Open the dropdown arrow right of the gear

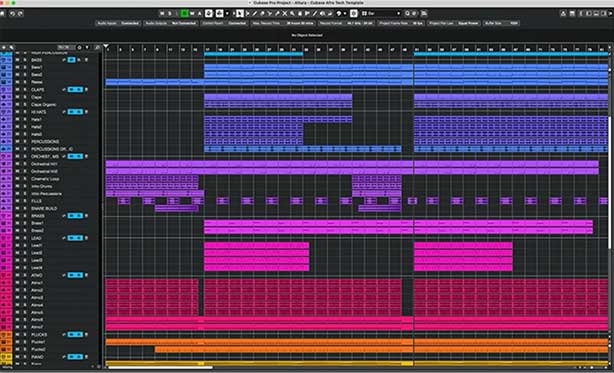[x=87, y=47]
